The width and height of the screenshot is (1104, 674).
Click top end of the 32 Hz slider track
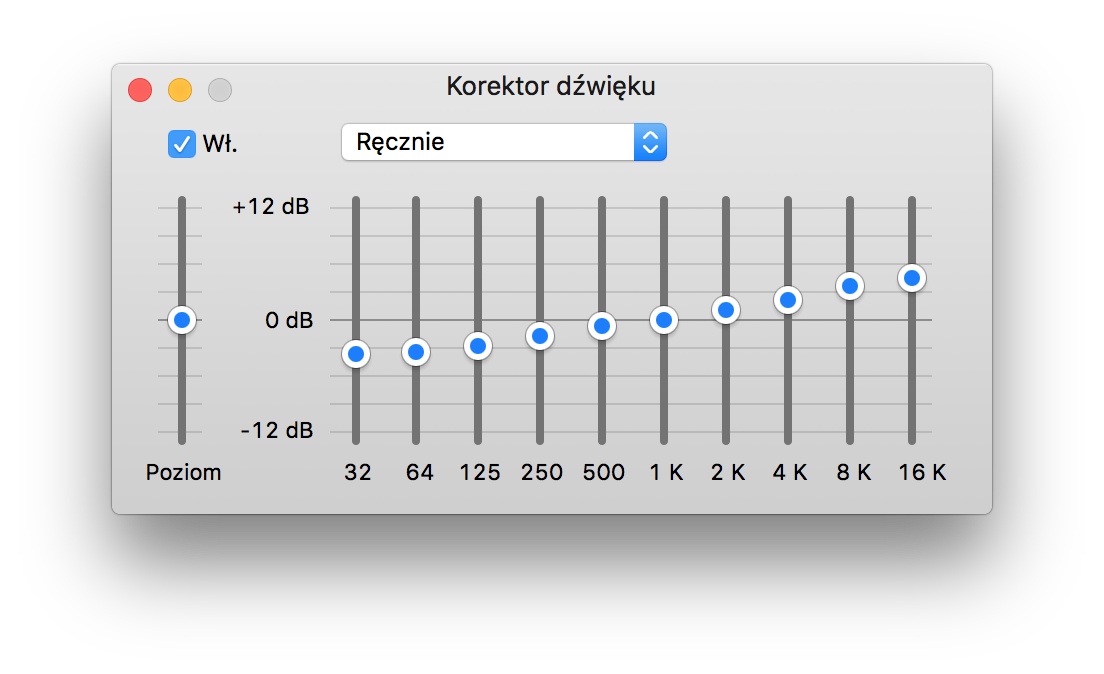pos(355,202)
